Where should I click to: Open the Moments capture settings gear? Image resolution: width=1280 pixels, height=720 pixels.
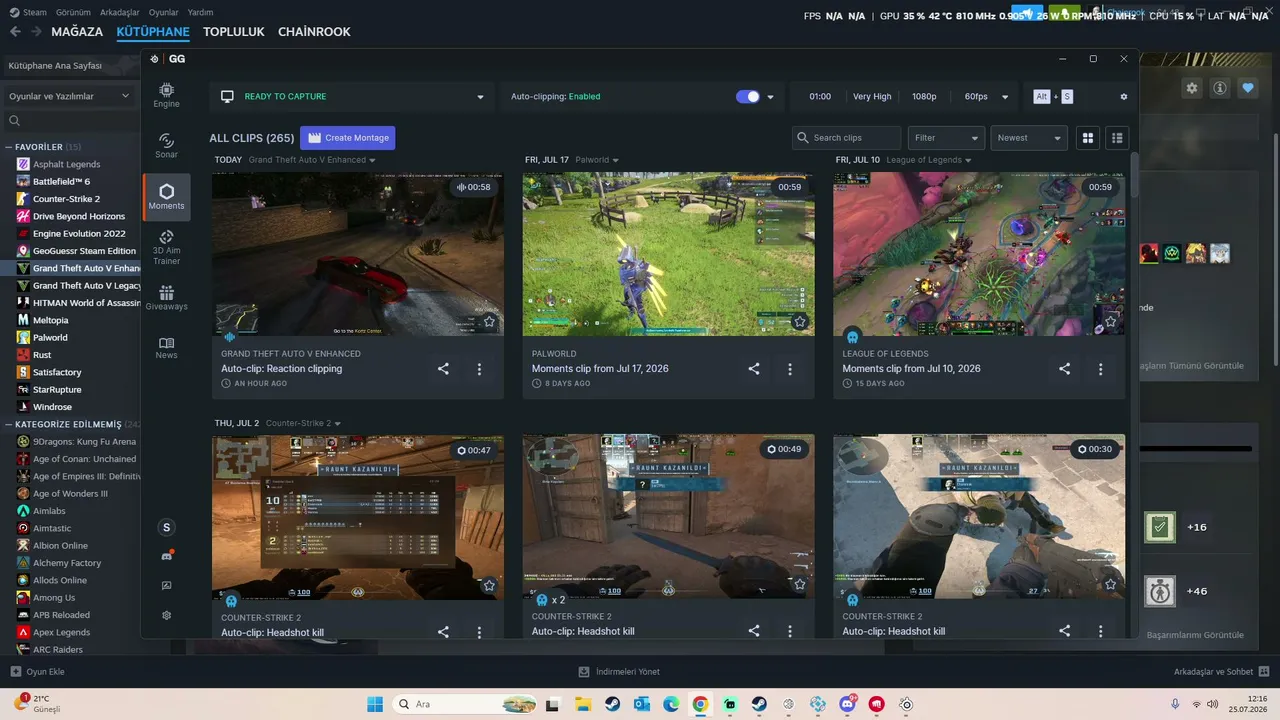[1123, 97]
